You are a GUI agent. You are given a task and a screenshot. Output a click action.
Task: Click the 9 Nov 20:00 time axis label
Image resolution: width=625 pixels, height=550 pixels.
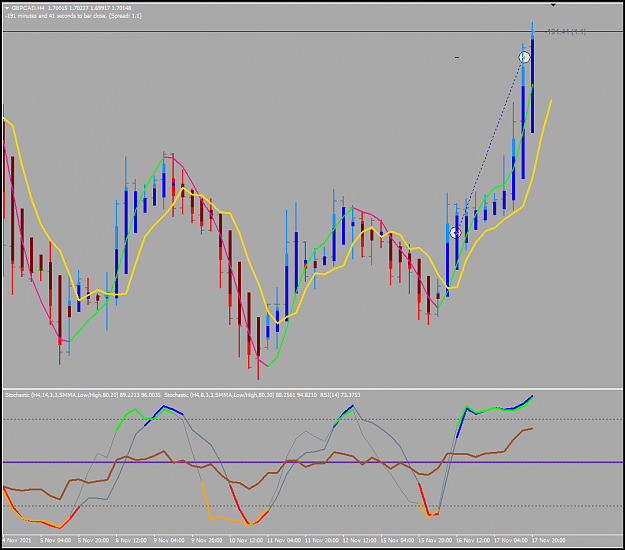click(x=207, y=540)
